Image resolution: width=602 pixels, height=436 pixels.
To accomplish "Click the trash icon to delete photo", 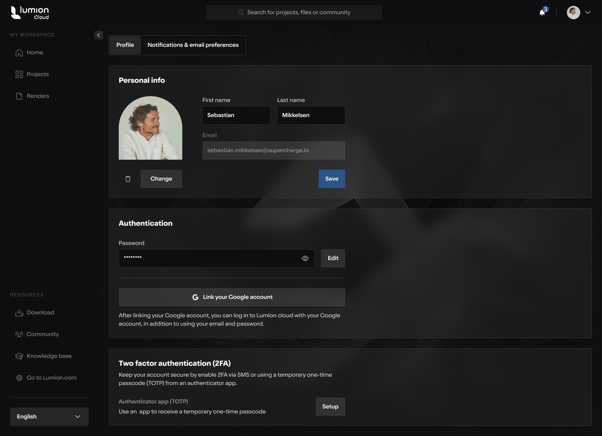I will [x=128, y=179].
